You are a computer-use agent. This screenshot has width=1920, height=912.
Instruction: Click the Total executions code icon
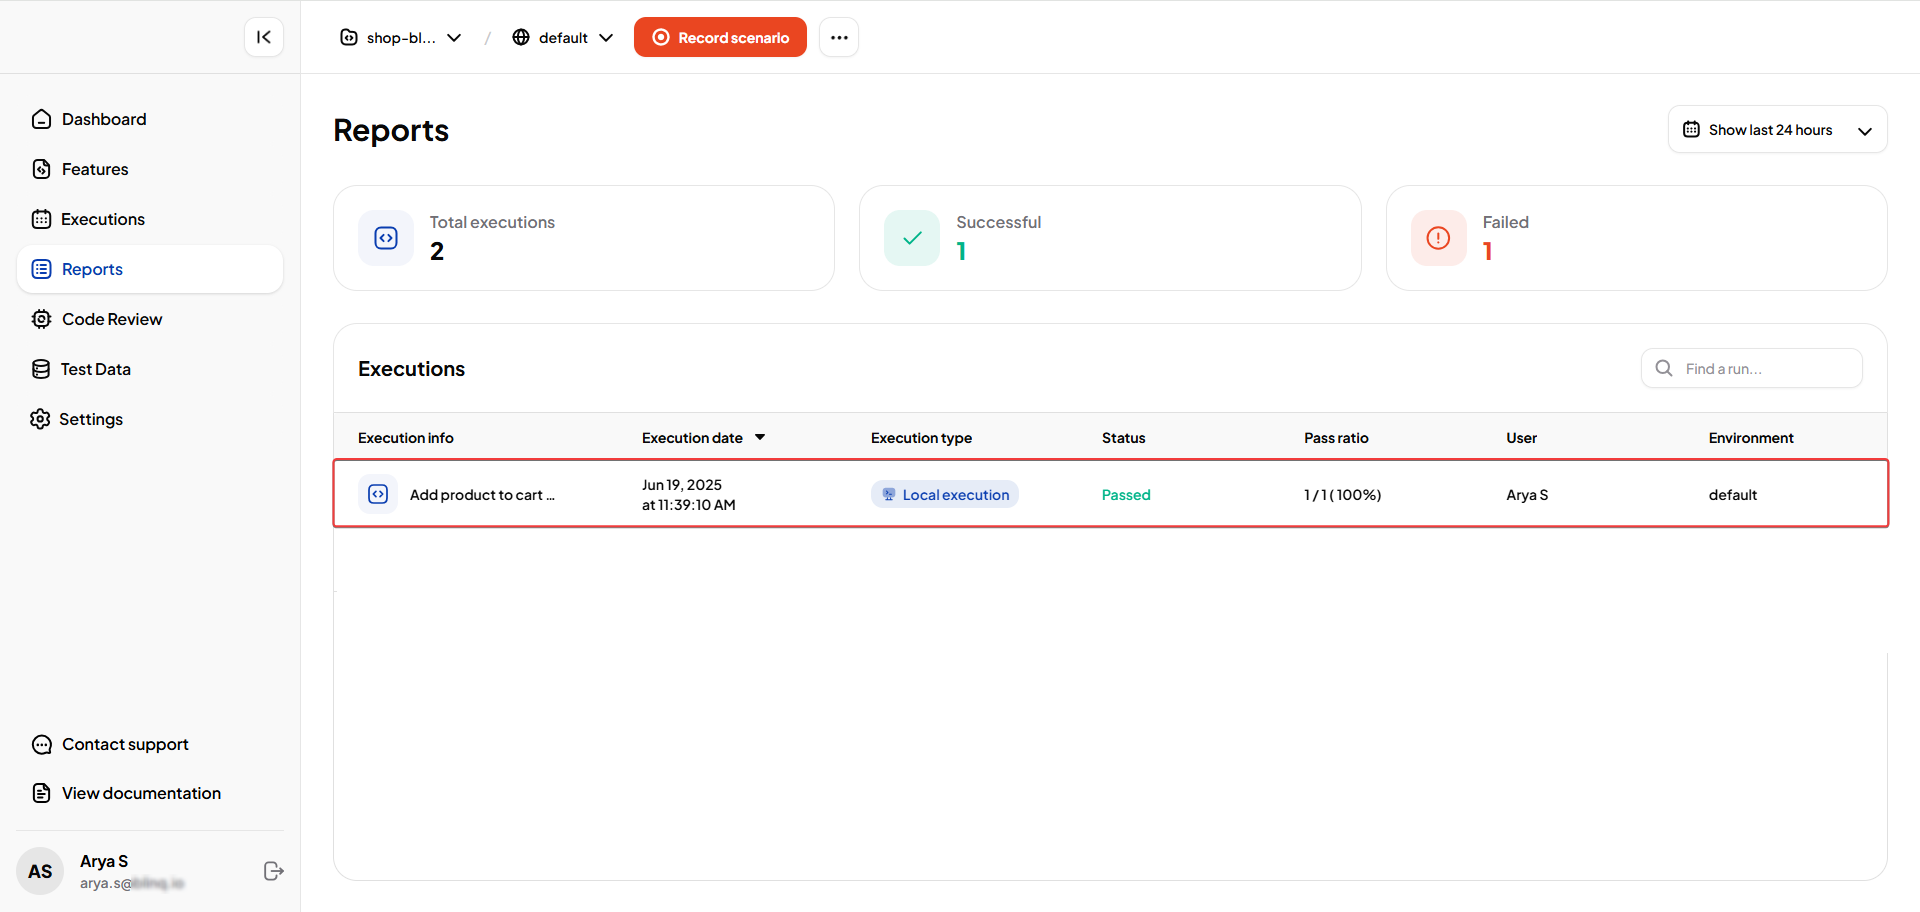(386, 238)
